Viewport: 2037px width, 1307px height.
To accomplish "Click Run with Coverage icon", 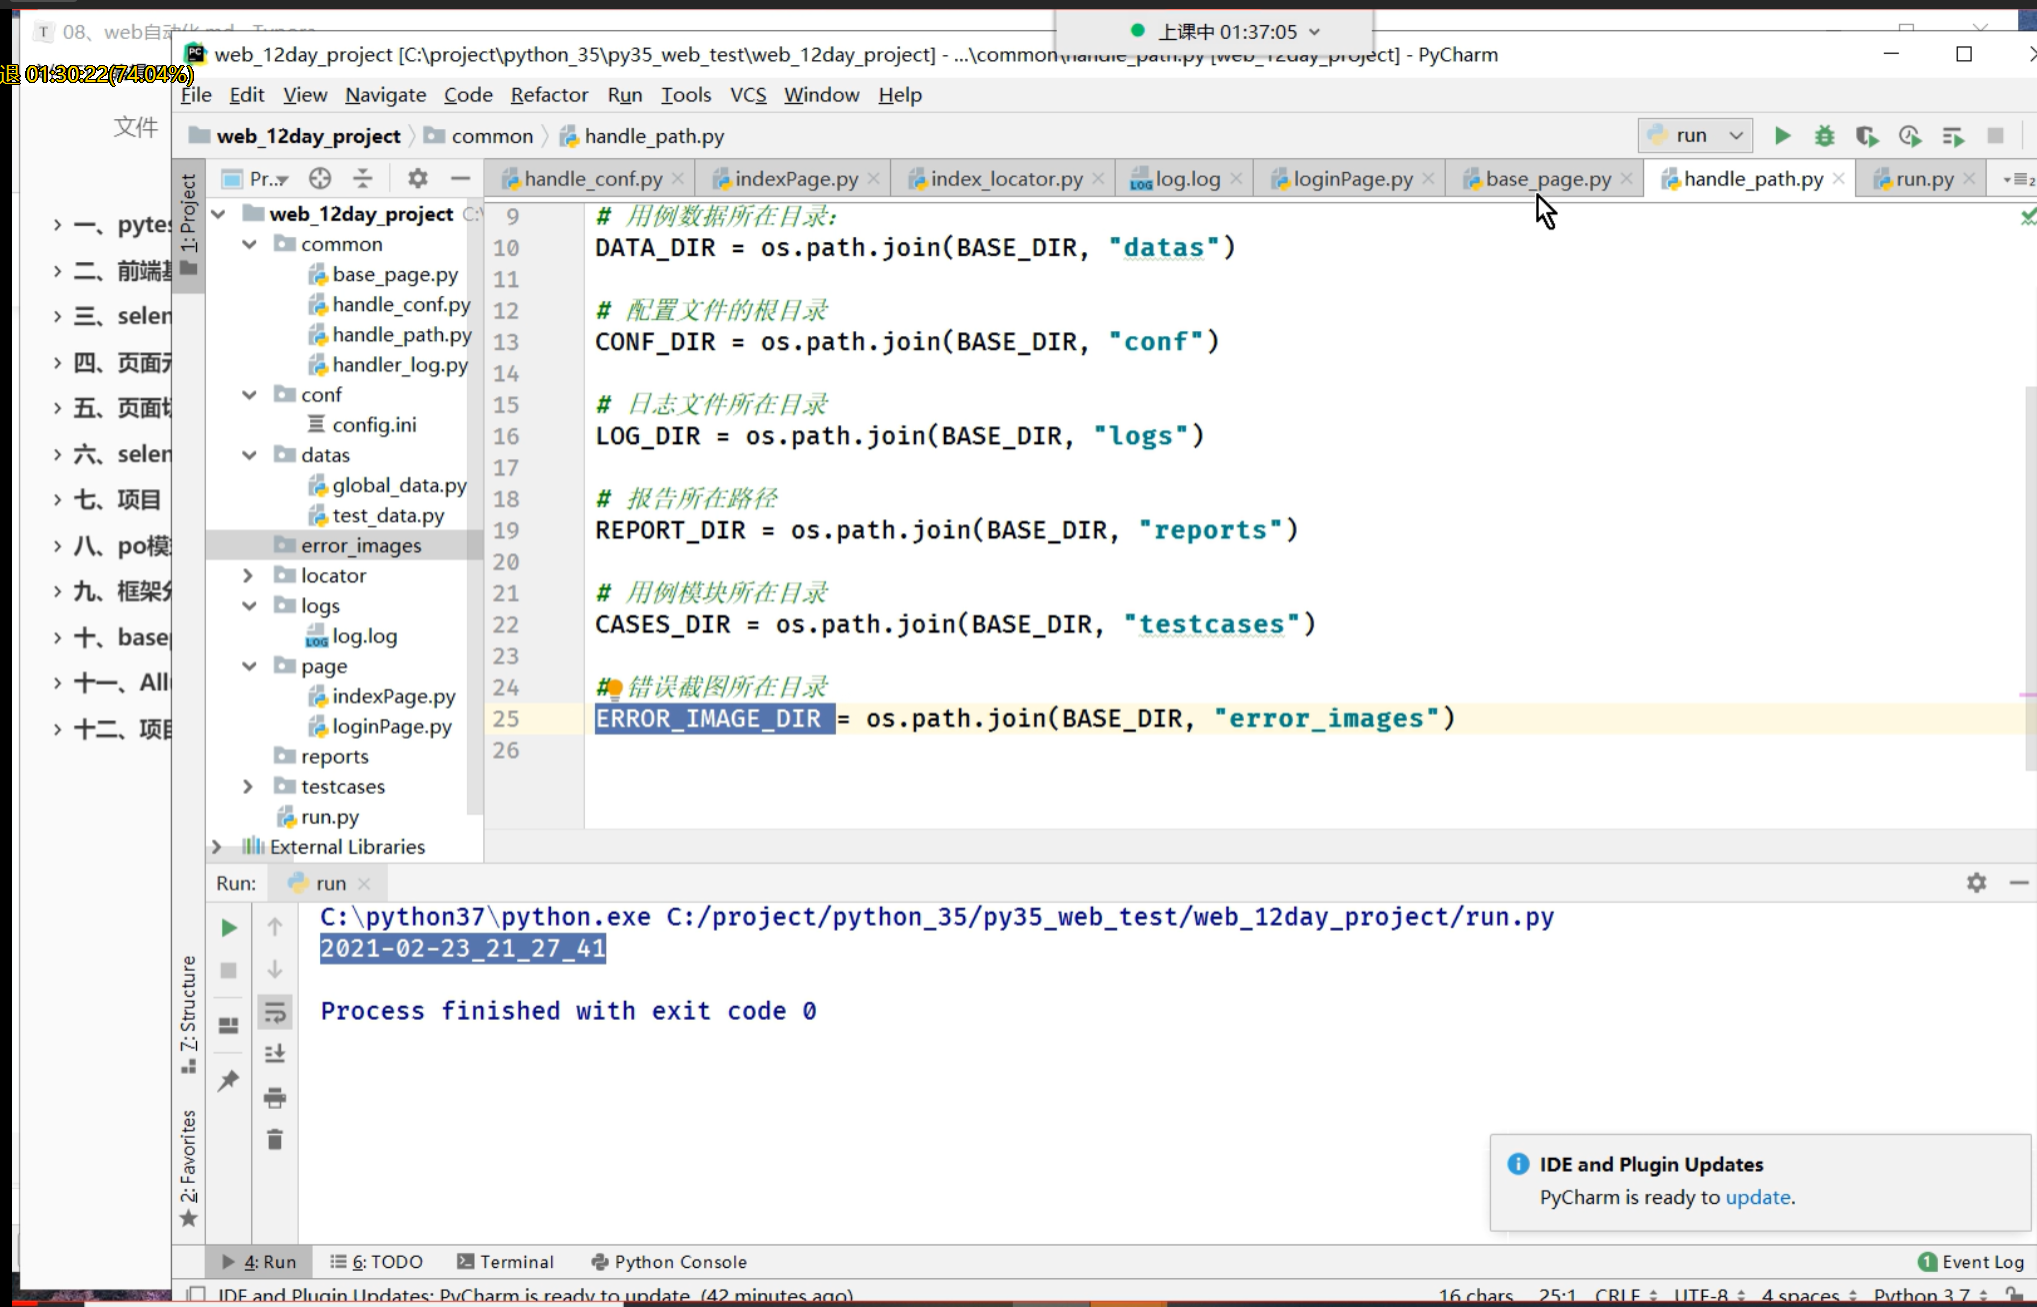I will (1866, 136).
